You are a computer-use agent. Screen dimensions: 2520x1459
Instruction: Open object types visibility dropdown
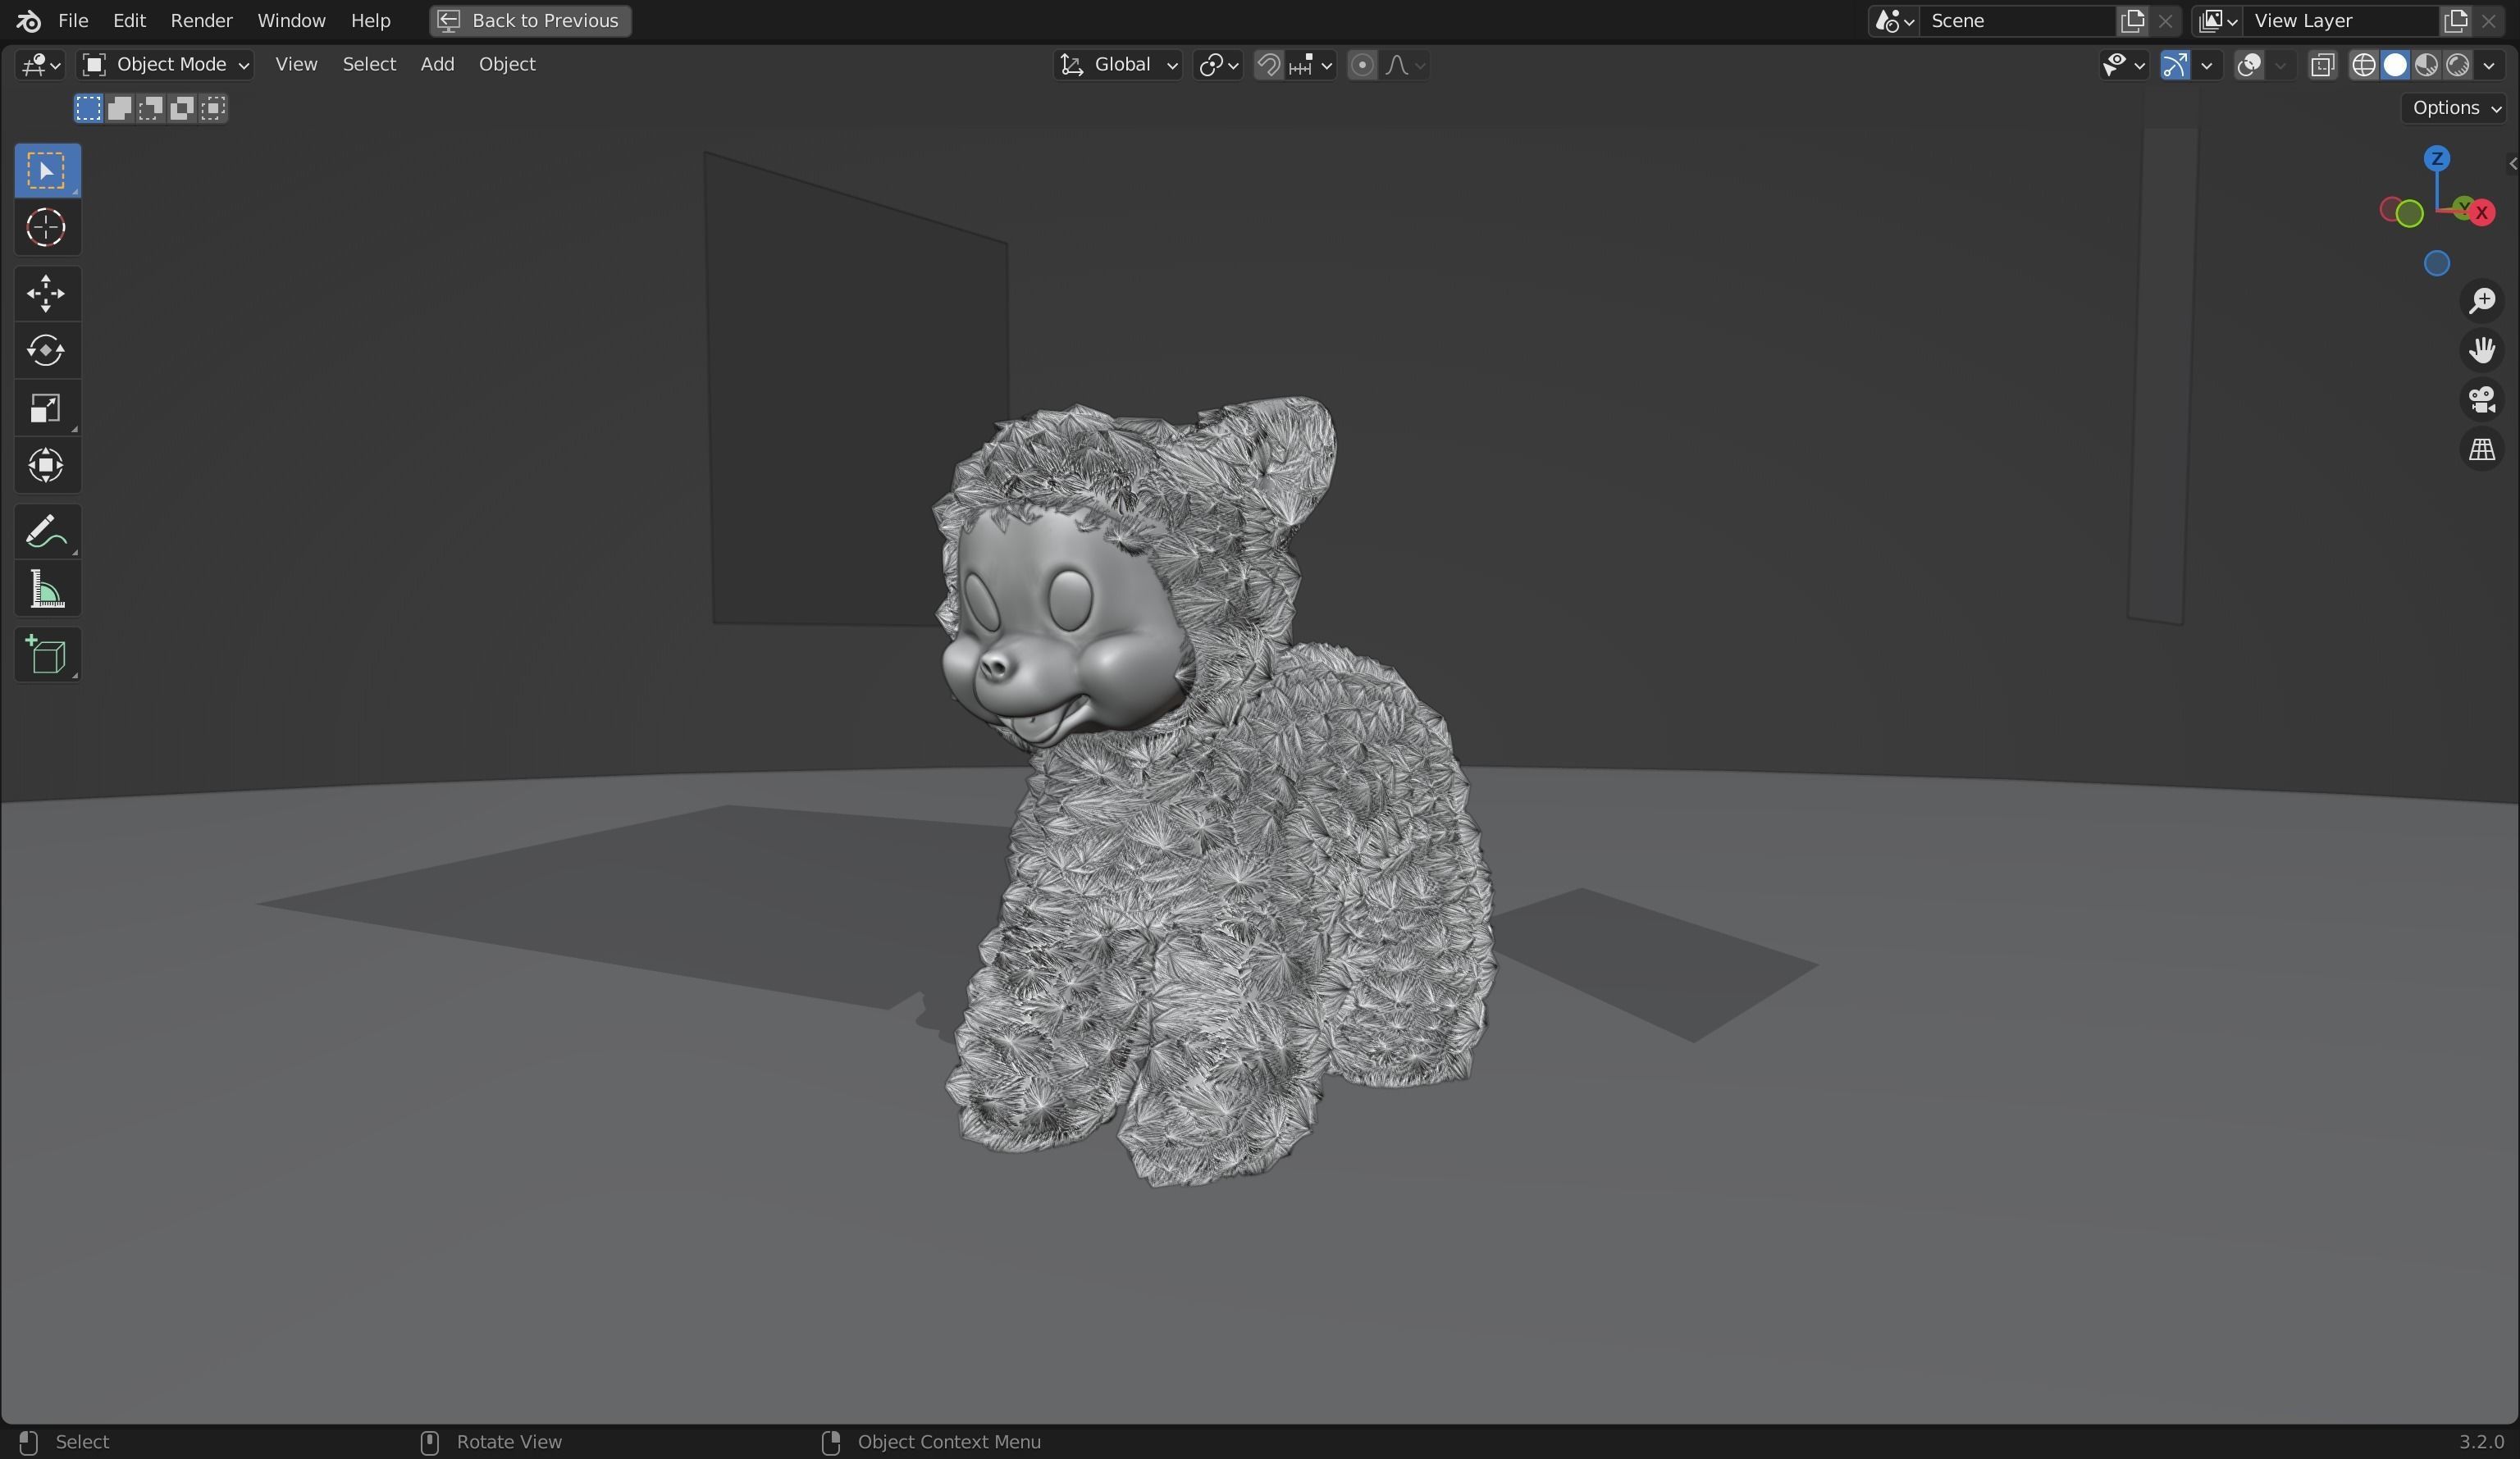[2122, 65]
